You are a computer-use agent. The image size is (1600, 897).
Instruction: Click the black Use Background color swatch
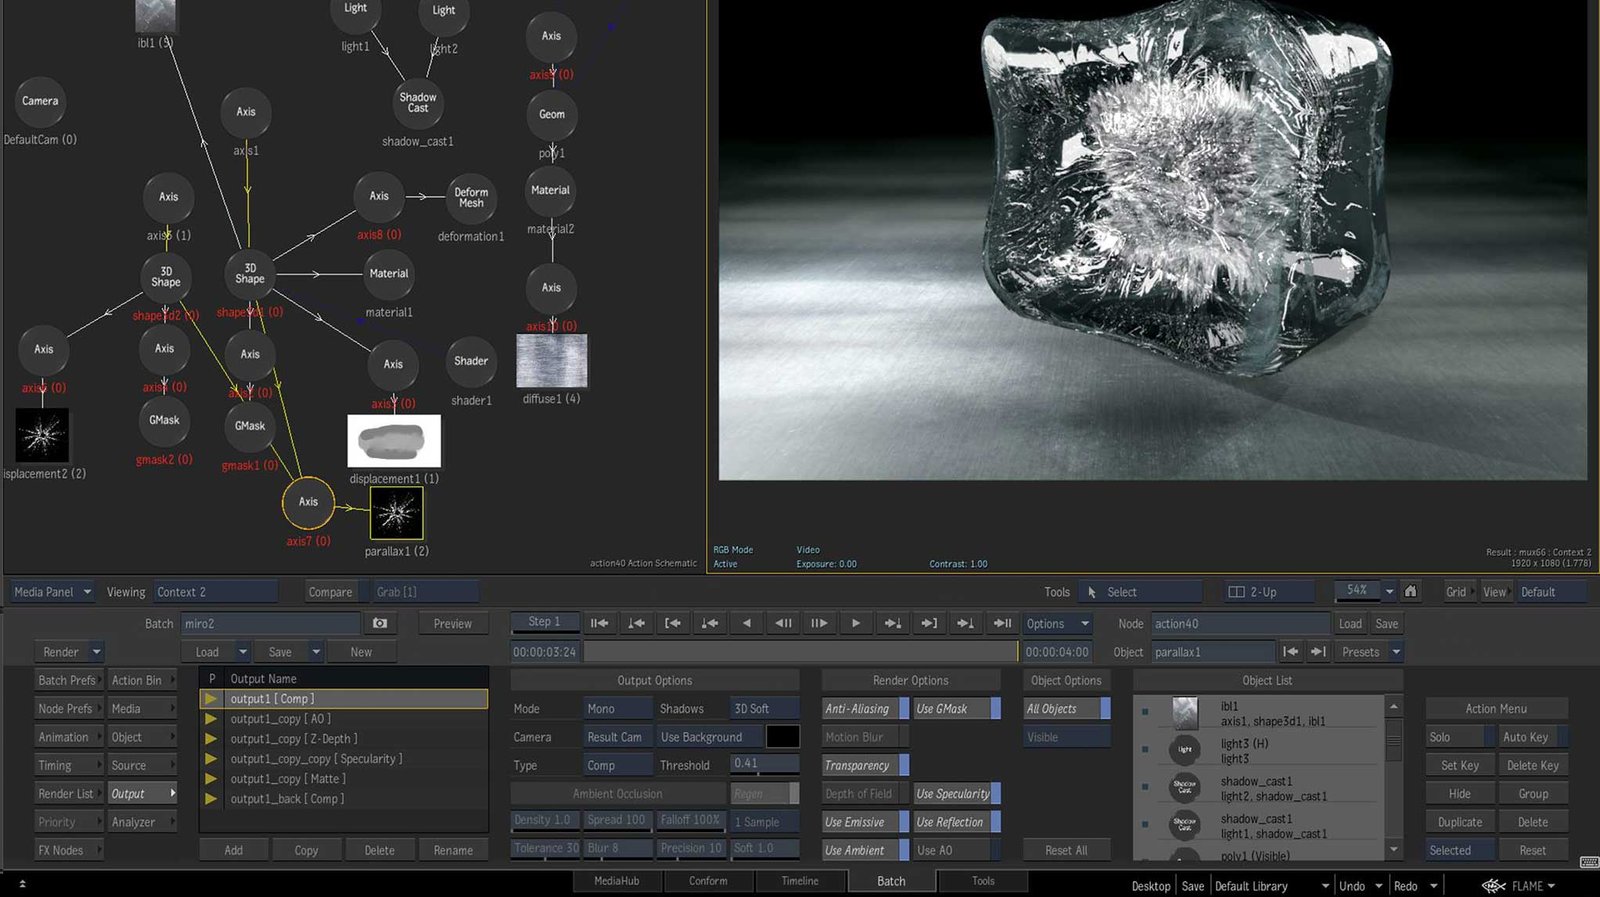click(x=782, y=737)
